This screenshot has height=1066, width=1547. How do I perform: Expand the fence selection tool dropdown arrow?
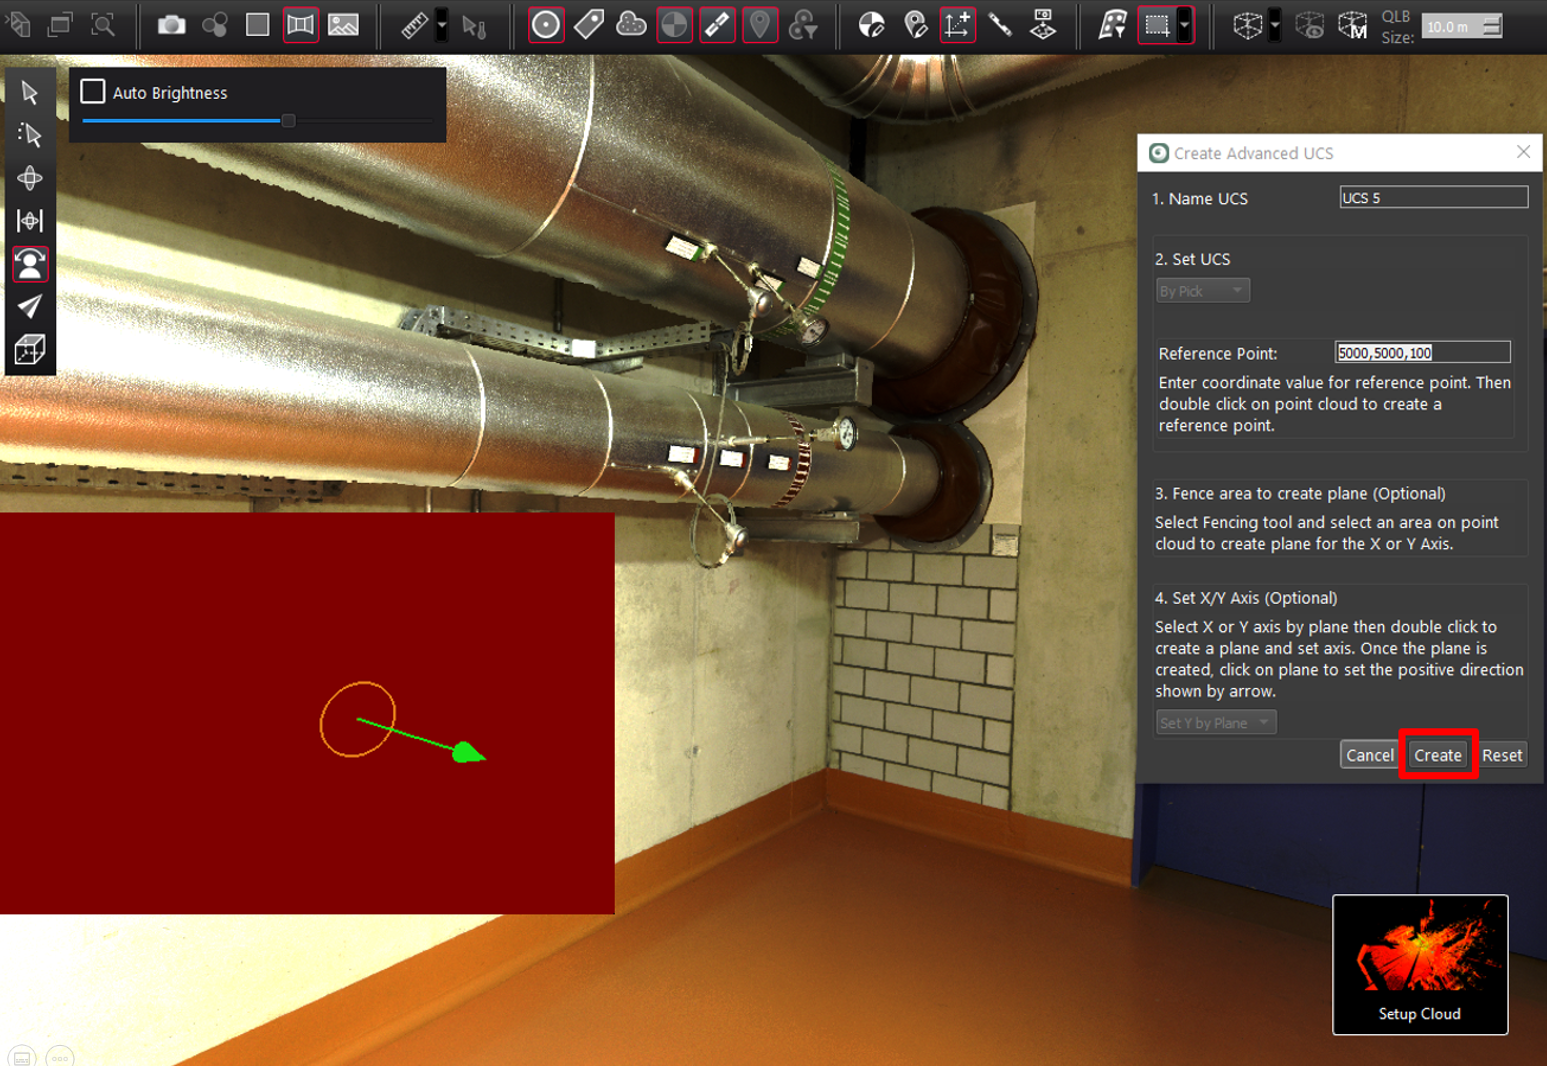(x=1185, y=25)
